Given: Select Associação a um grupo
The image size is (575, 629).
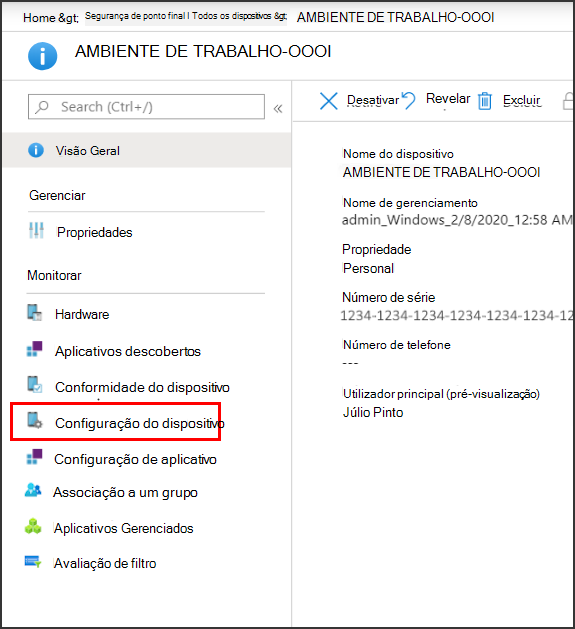Looking at the screenshot, I should [125, 493].
